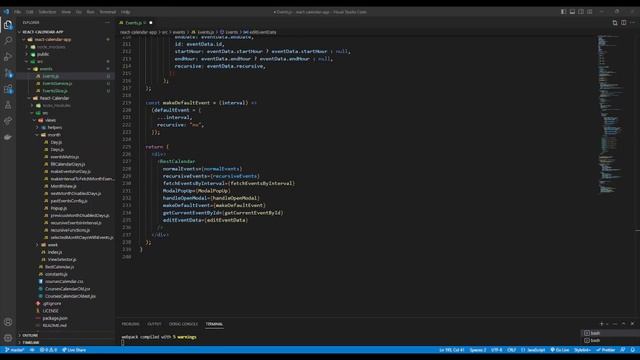Open the Explorer view in activity bar

click(x=8, y=25)
